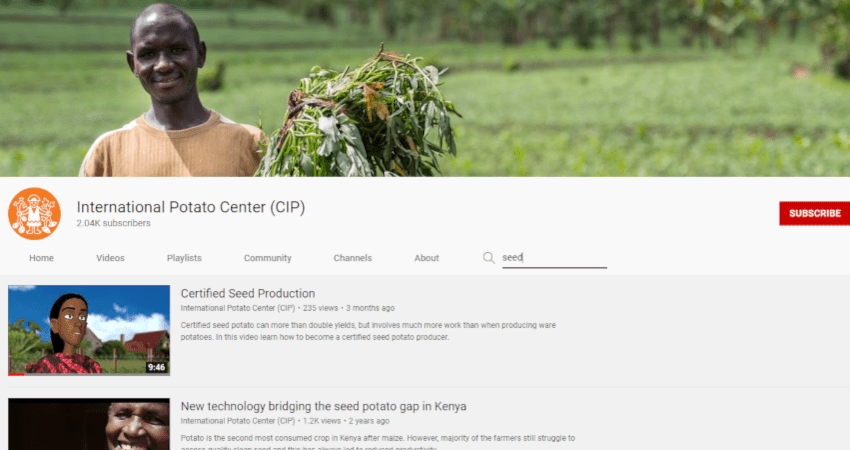
Task: Click the channel search magnifier icon
Action: point(488,258)
